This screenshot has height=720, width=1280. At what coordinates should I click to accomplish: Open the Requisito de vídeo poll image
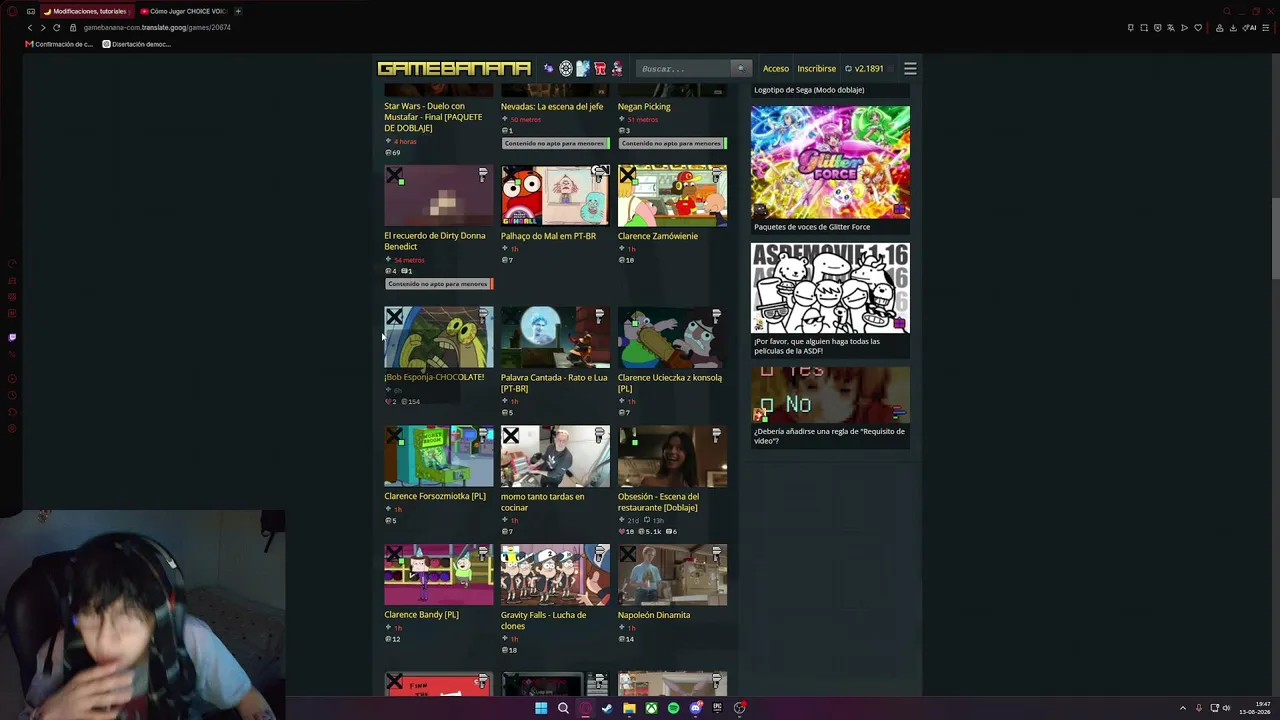click(830, 395)
